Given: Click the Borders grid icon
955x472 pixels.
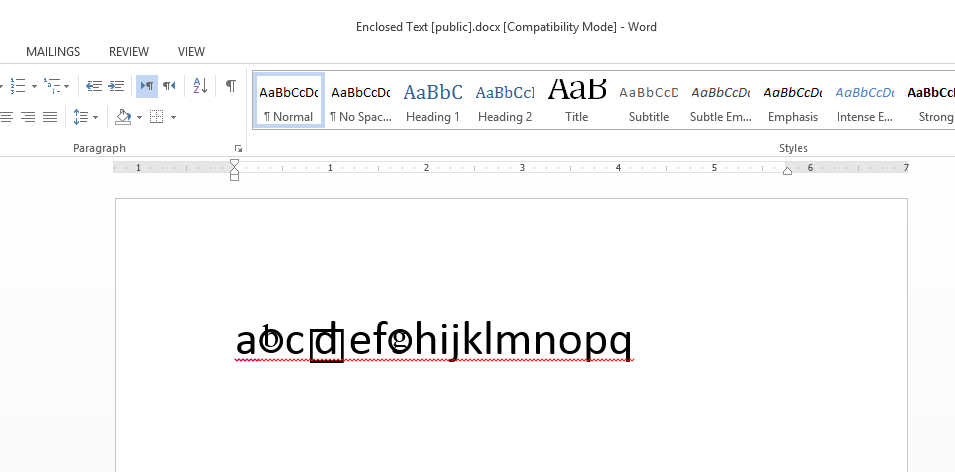Looking at the screenshot, I should (x=156, y=117).
